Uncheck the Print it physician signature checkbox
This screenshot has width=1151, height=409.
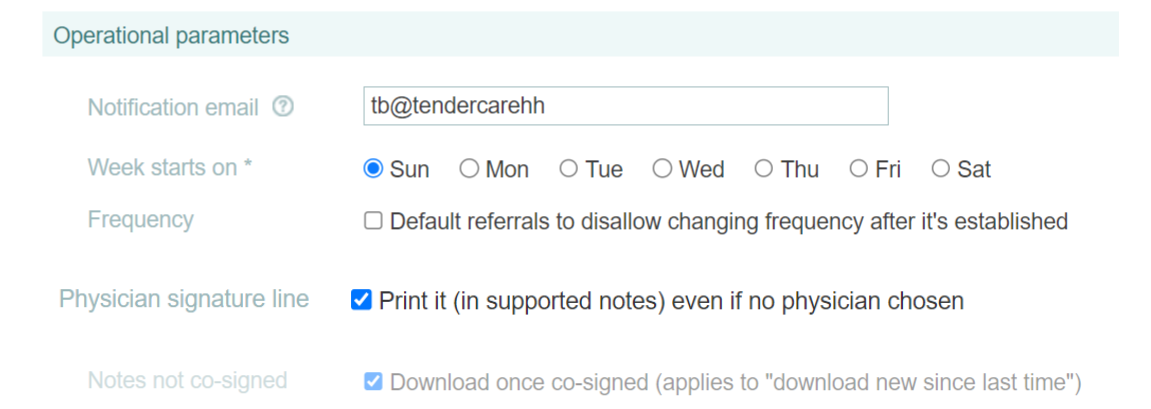(x=361, y=300)
